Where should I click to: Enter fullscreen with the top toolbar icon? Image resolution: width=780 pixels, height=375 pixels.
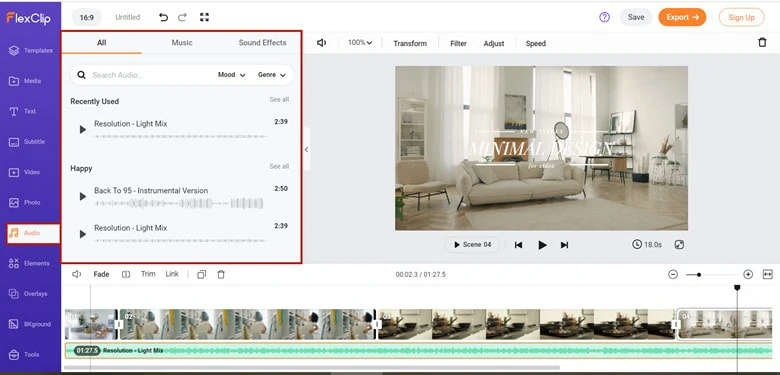coord(204,17)
